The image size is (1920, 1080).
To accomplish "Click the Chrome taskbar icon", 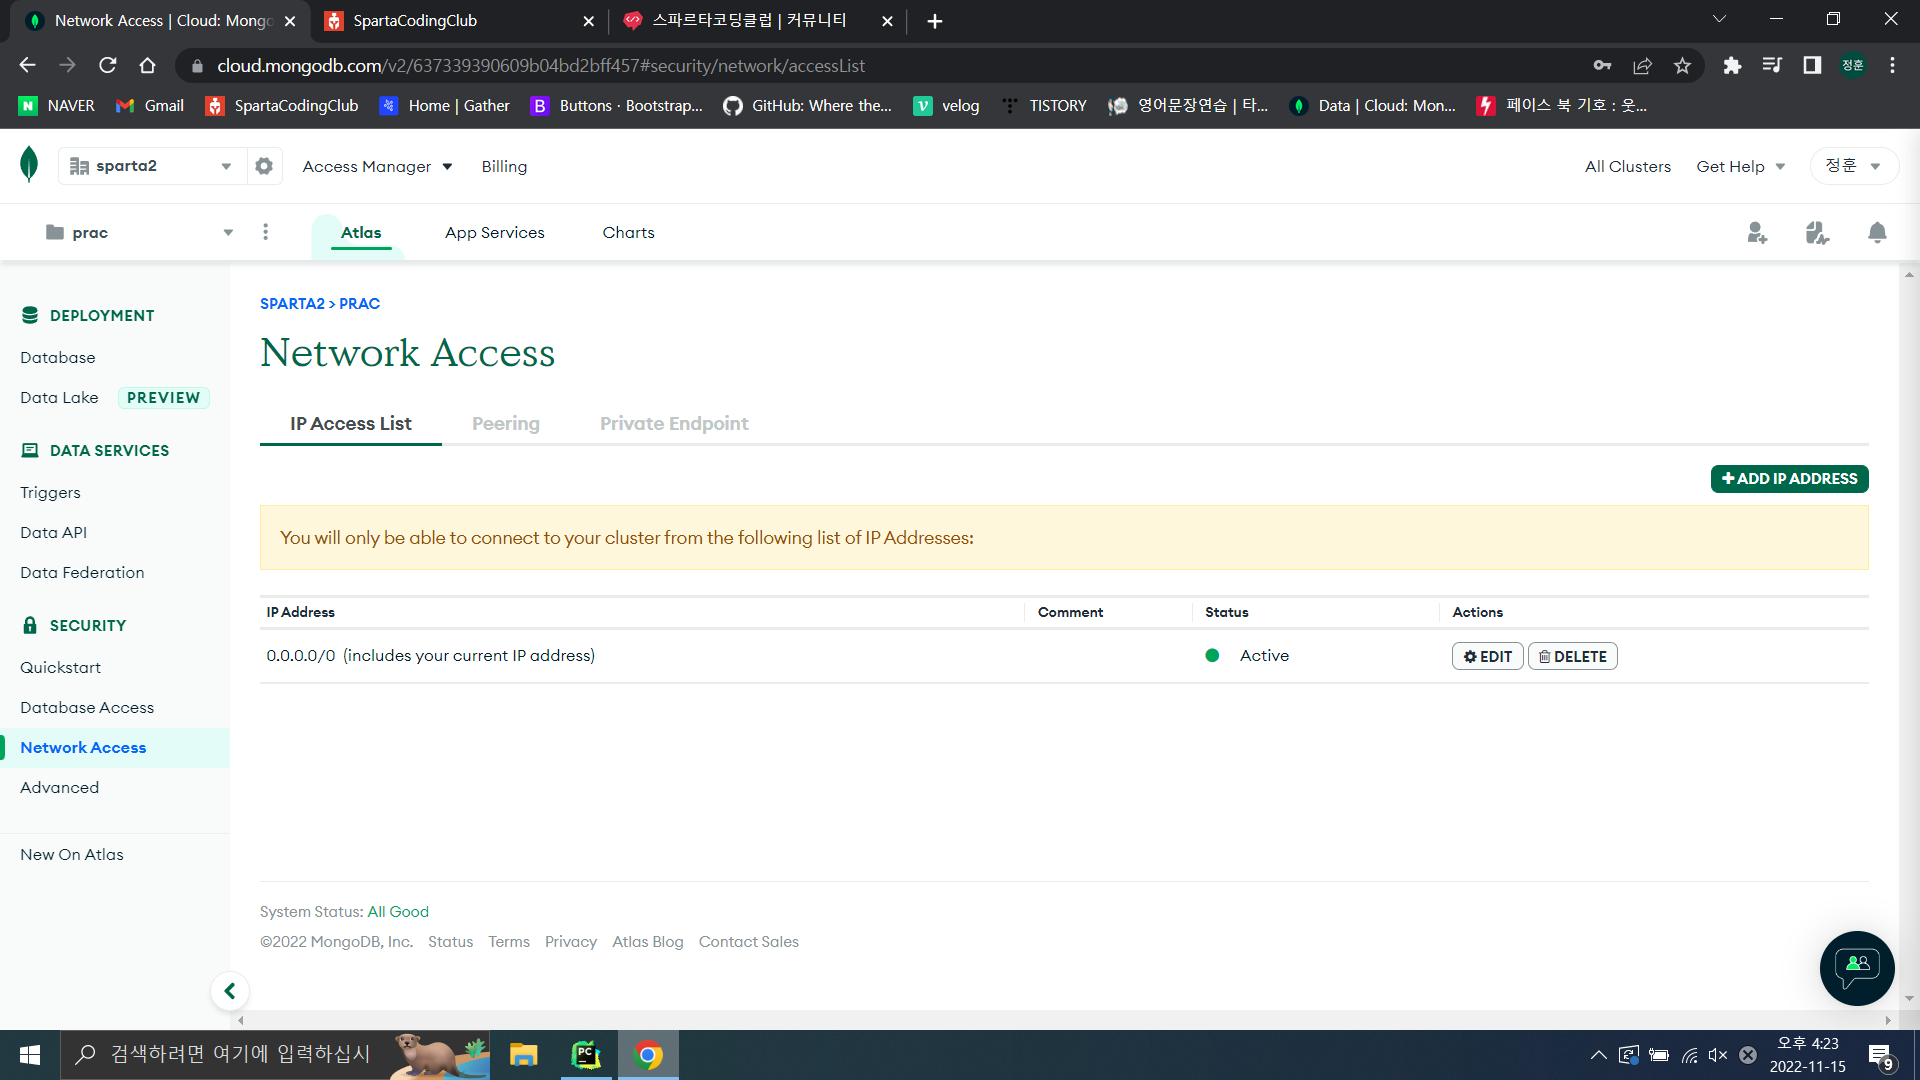I will [648, 1055].
